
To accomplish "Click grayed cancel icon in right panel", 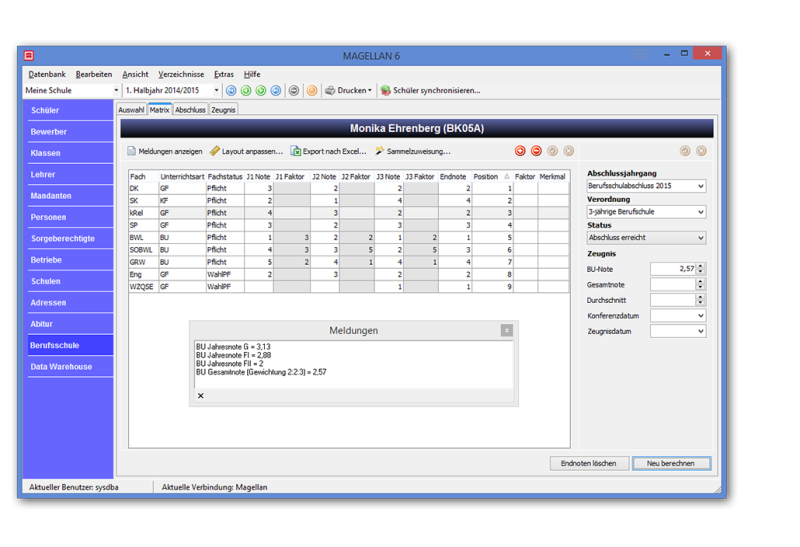I will point(702,151).
